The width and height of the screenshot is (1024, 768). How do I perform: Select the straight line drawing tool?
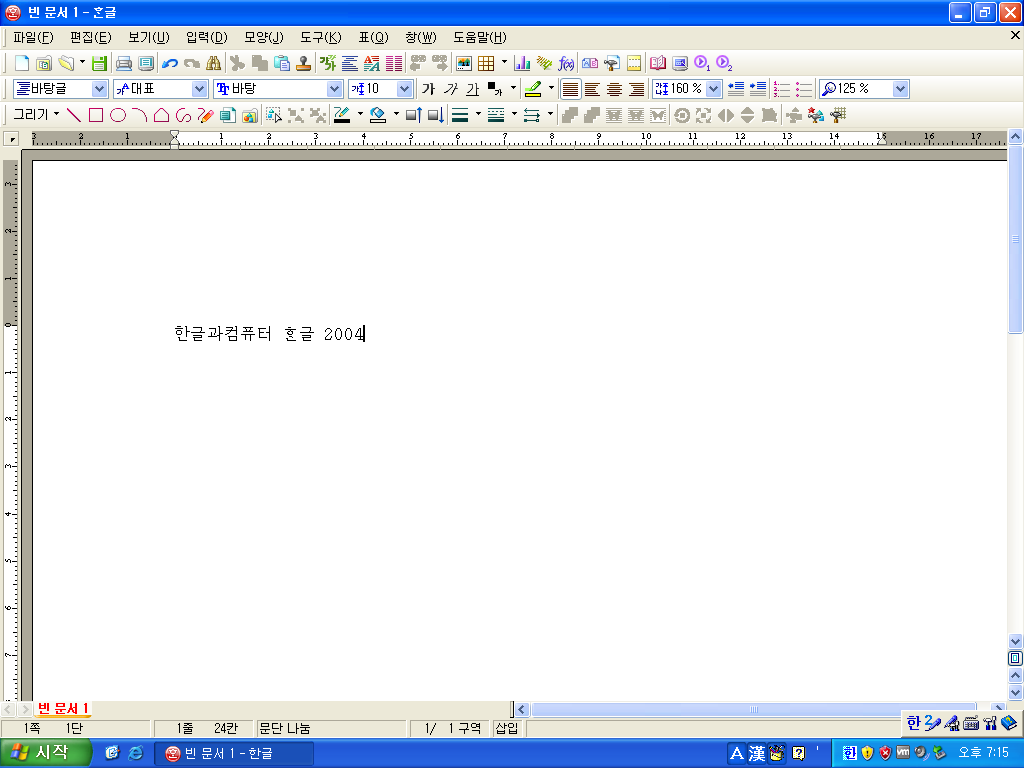click(x=74, y=116)
